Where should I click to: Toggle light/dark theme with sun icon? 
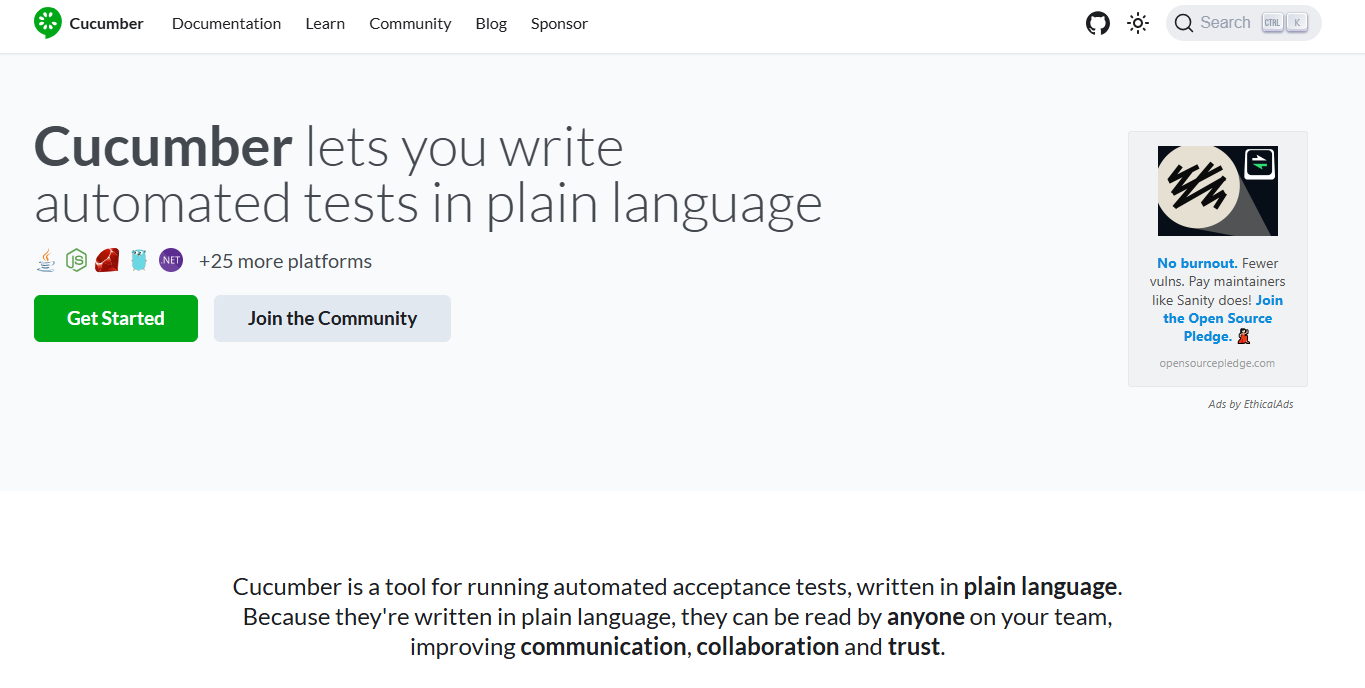[x=1138, y=23]
